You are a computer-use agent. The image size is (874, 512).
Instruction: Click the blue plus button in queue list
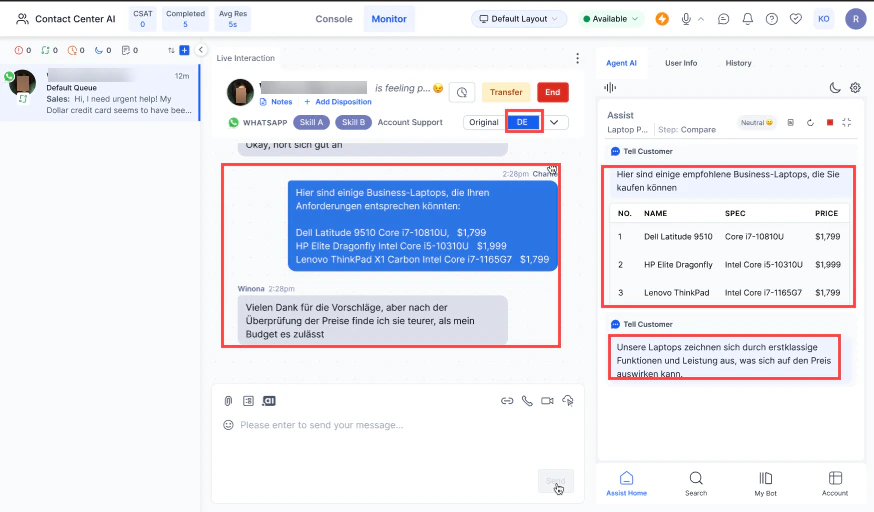pyautogui.click(x=184, y=50)
